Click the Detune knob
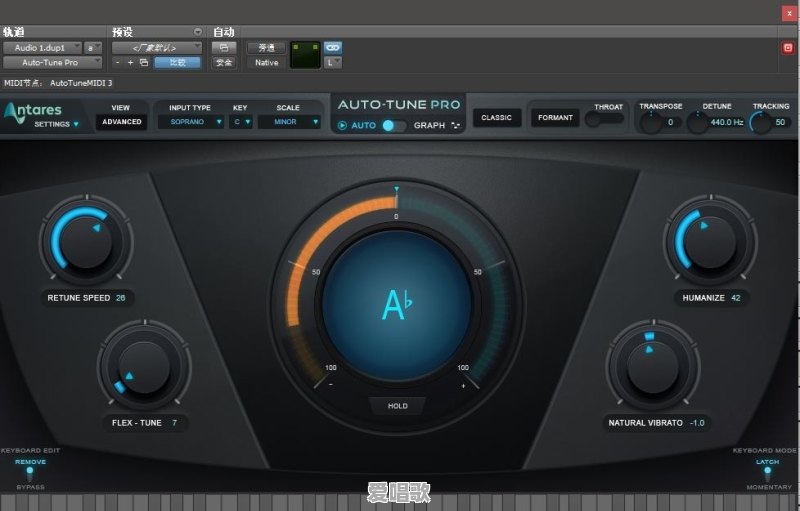 697,123
